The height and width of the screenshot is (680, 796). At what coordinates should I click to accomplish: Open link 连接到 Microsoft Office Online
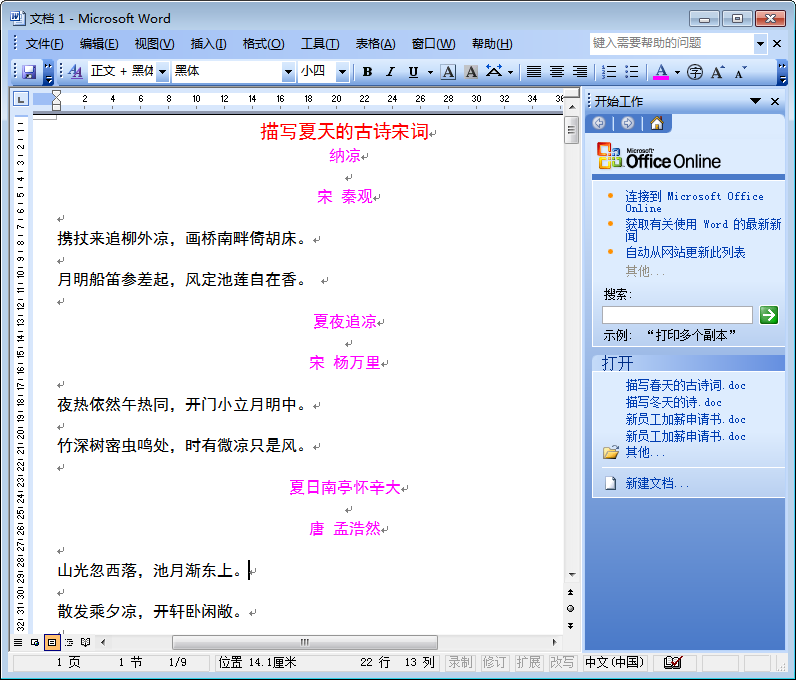[694, 202]
